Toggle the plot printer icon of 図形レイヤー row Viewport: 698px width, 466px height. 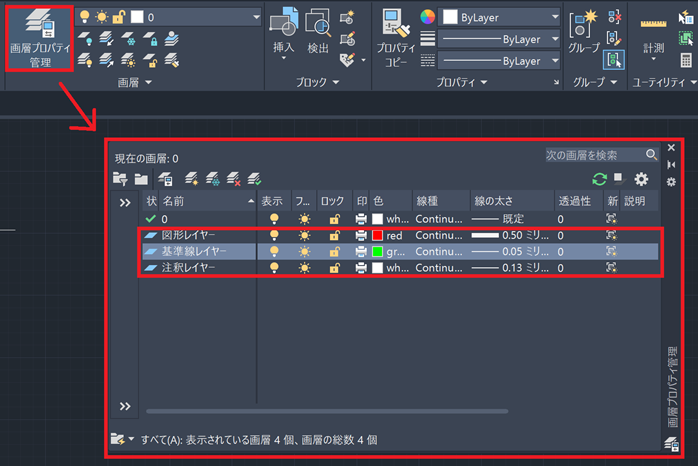pos(361,235)
